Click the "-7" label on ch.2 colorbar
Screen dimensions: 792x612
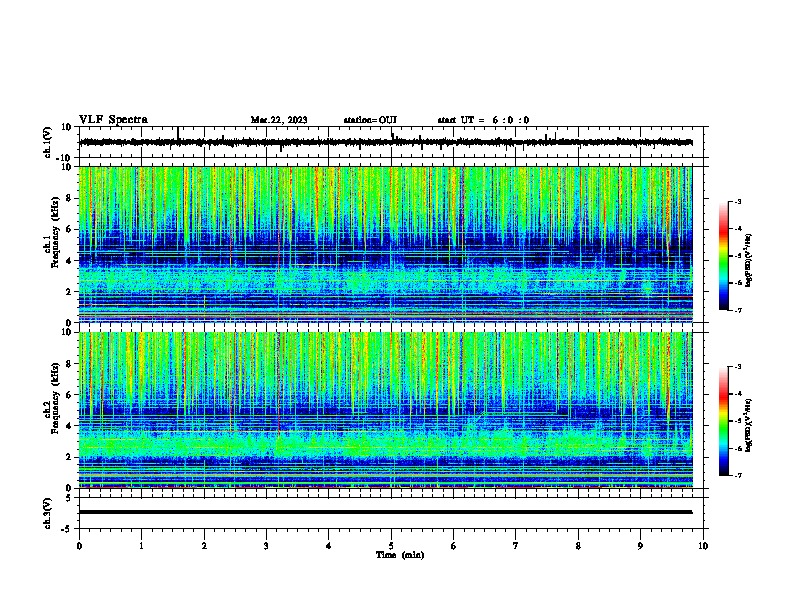(x=737, y=475)
